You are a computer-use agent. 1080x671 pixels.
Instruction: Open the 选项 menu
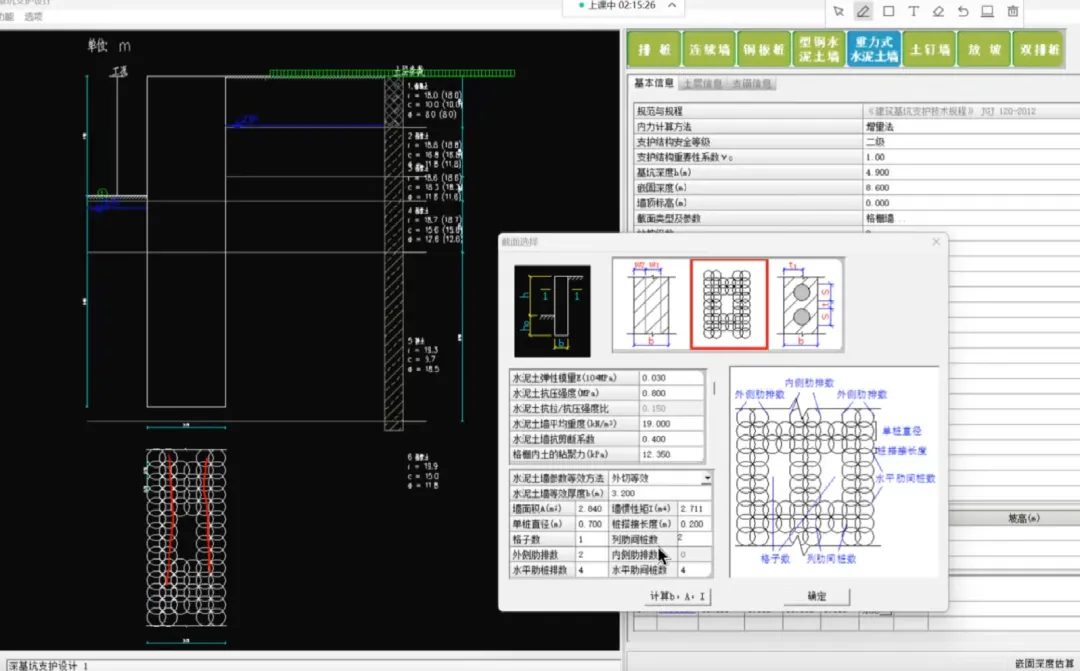pyautogui.click(x=33, y=17)
